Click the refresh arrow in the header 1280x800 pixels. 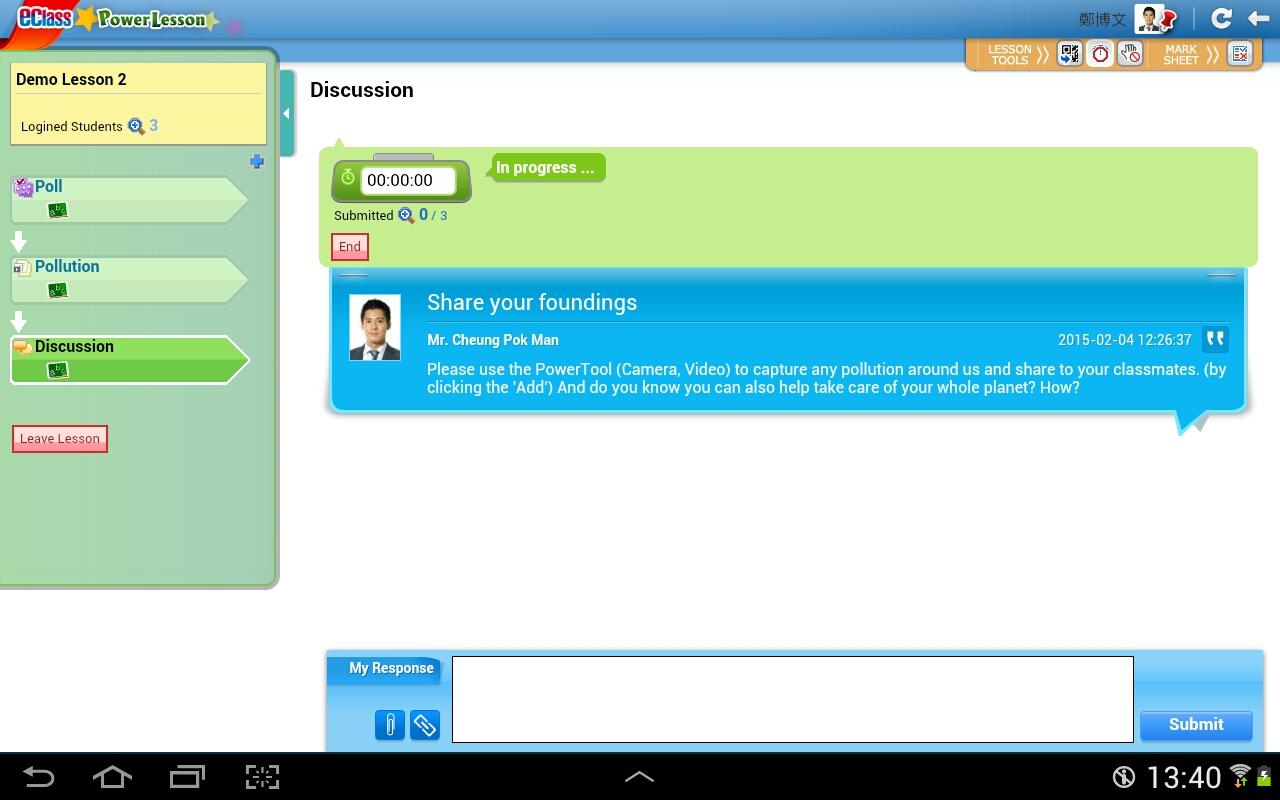pos(1221,18)
